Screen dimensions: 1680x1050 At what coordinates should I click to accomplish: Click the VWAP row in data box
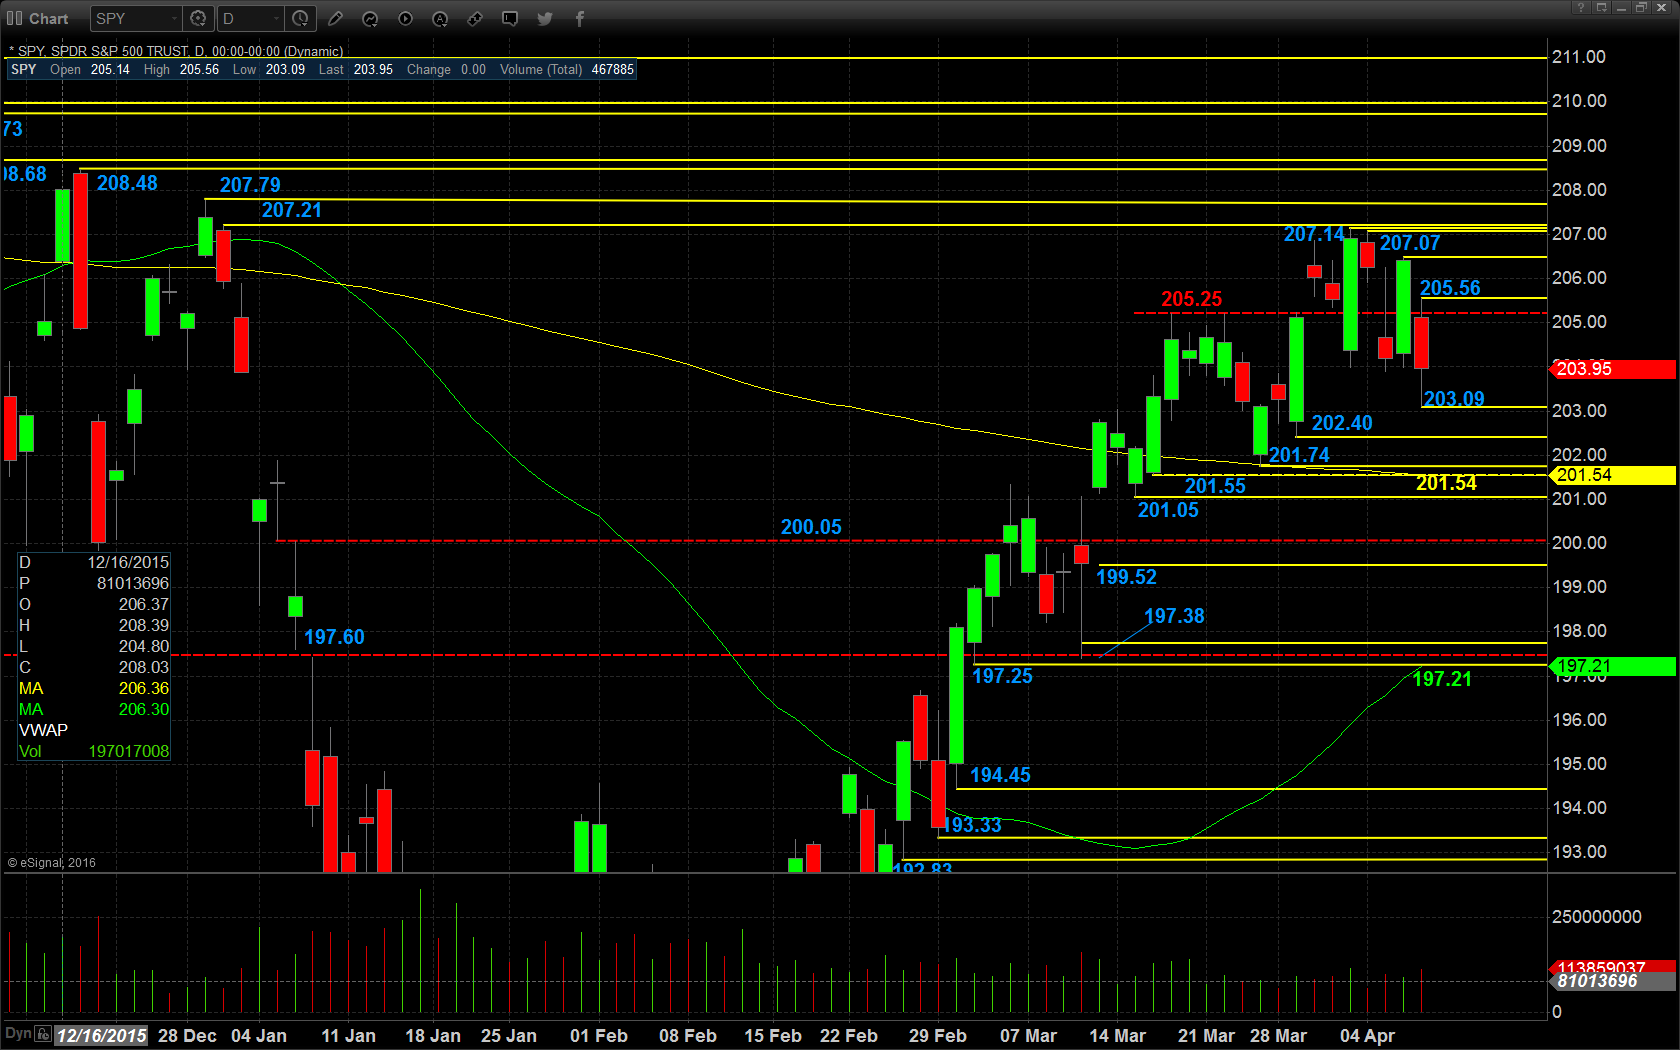[94, 730]
